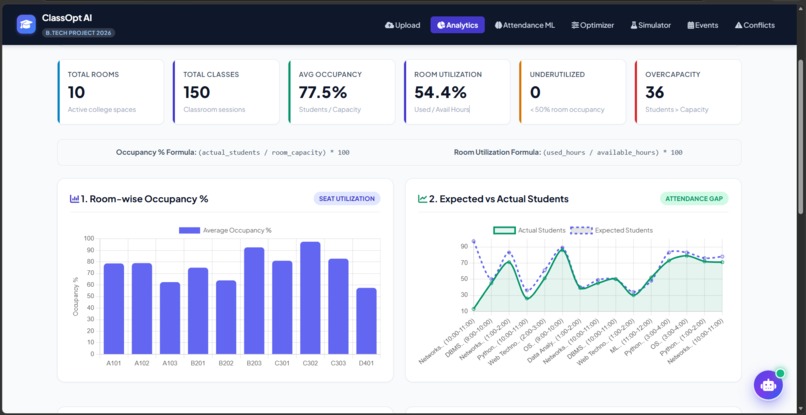Click the 'Active college spaces' caption
Image resolution: width=806 pixels, height=415 pixels.
[x=102, y=110]
